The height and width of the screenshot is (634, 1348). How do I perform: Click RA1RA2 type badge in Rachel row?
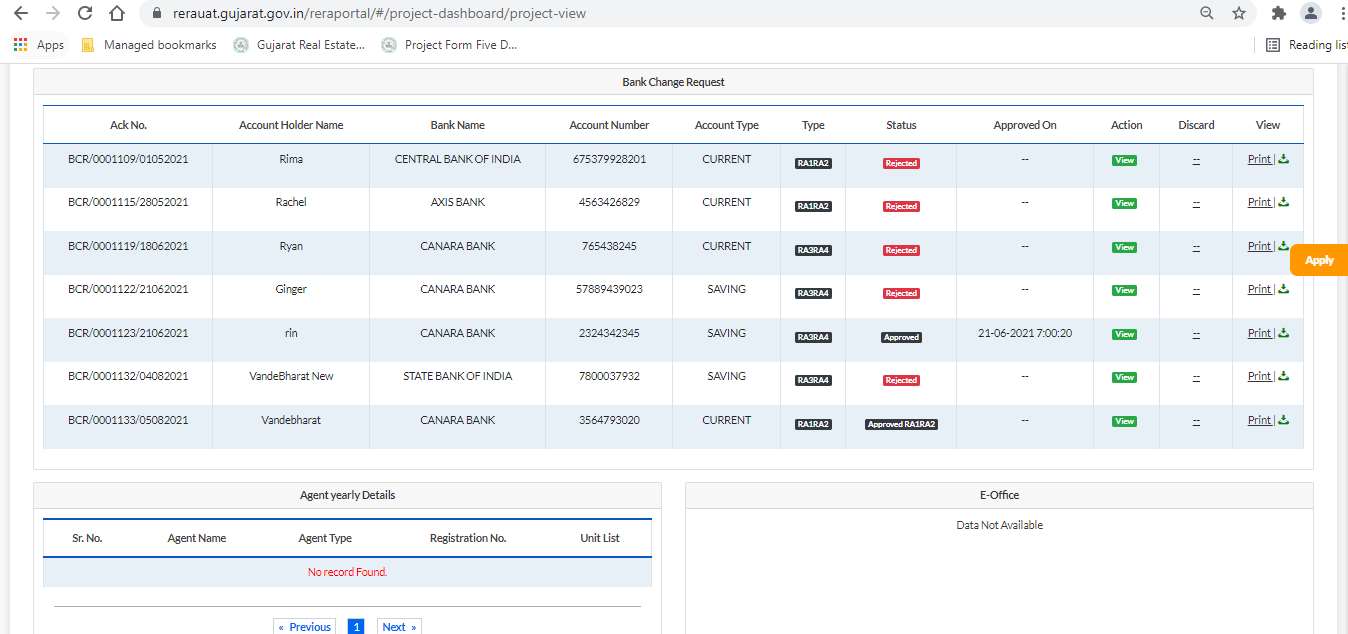click(x=813, y=206)
